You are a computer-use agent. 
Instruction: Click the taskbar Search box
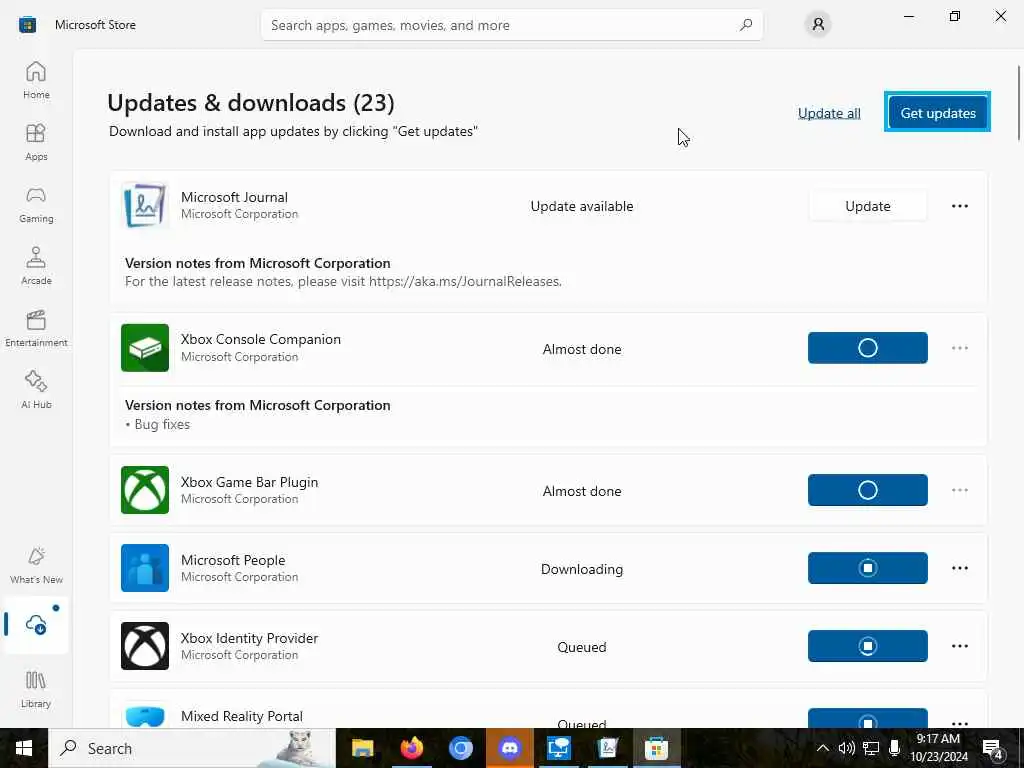click(192, 748)
